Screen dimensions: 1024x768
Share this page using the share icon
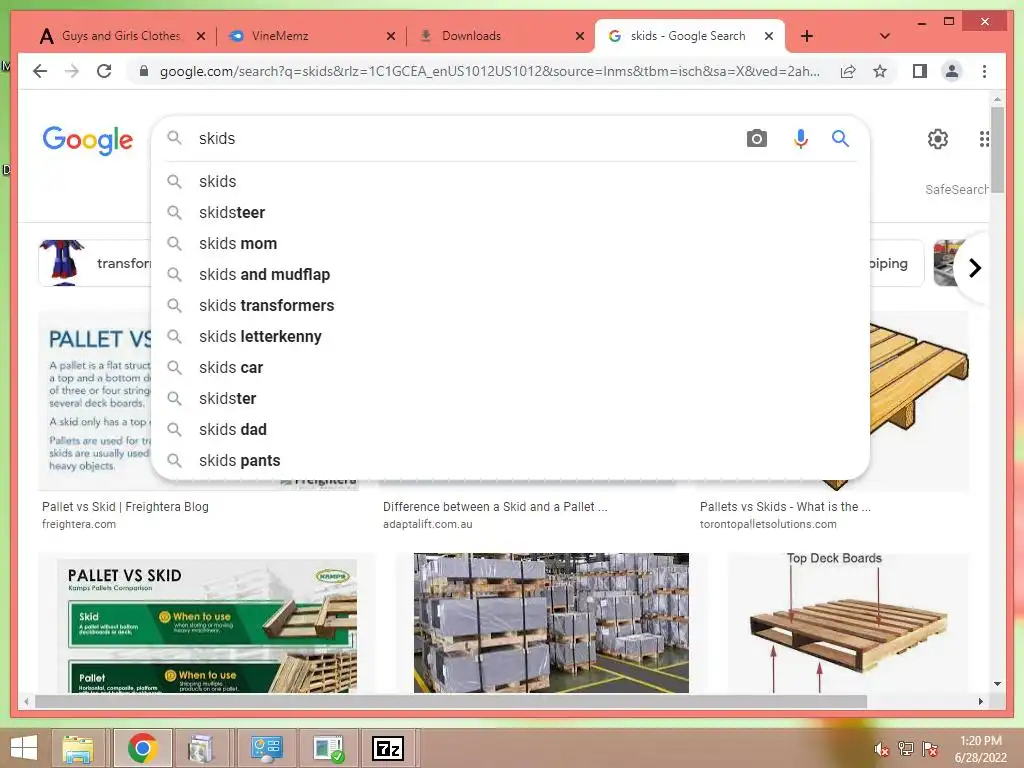(848, 71)
